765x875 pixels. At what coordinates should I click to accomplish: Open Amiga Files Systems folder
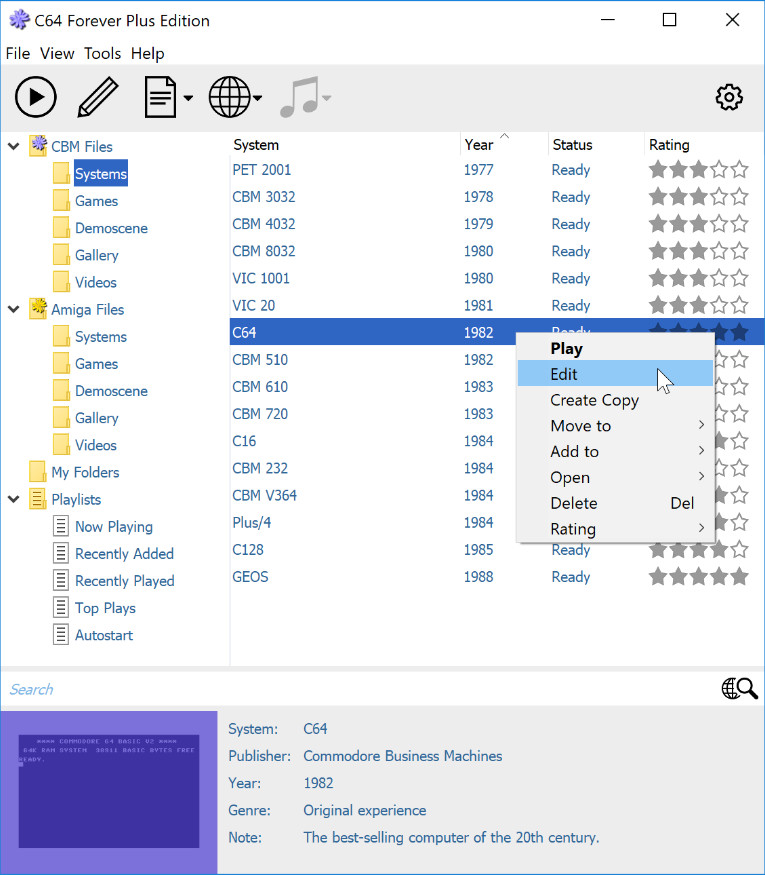(101, 336)
